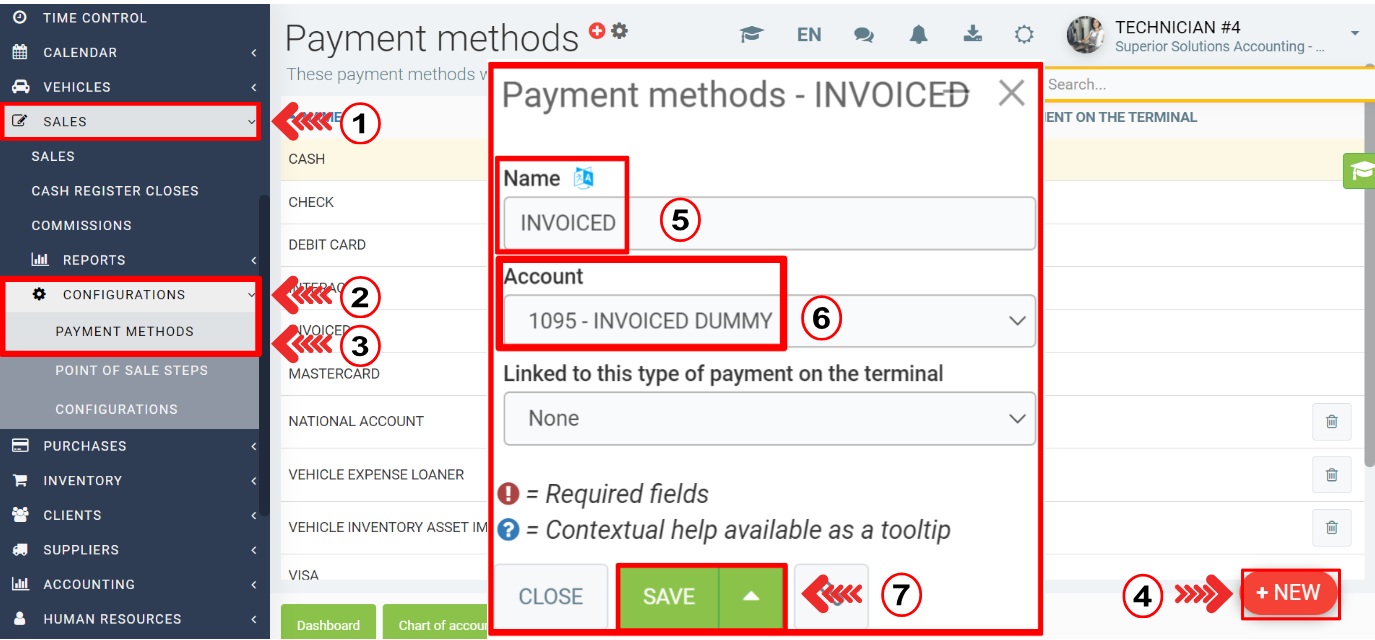
Task: Switch to the Dashboard tab
Action: pos(328,624)
